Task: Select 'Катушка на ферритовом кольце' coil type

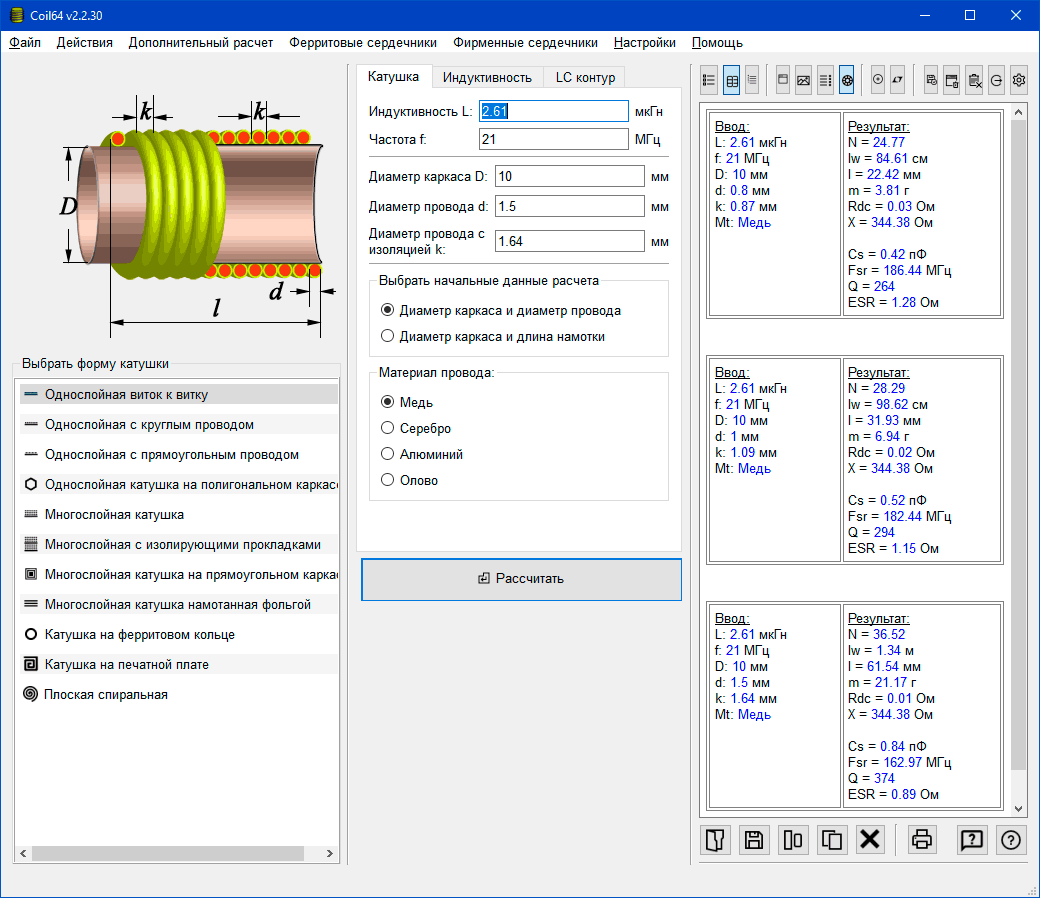Action: pyautogui.click(x=179, y=635)
